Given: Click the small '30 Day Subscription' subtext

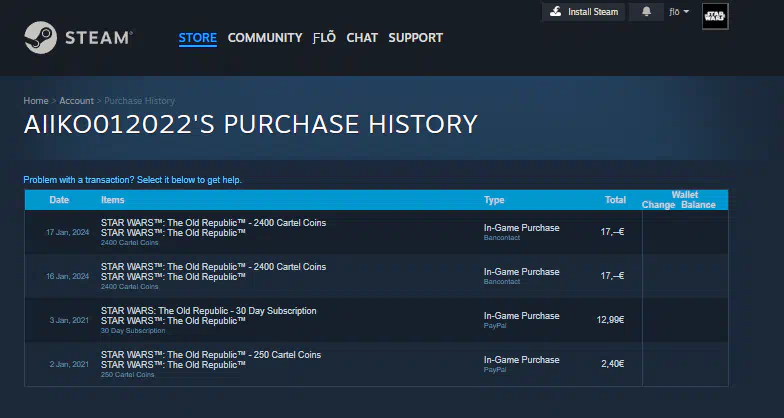Looking at the screenshot, I should [133, 331].
